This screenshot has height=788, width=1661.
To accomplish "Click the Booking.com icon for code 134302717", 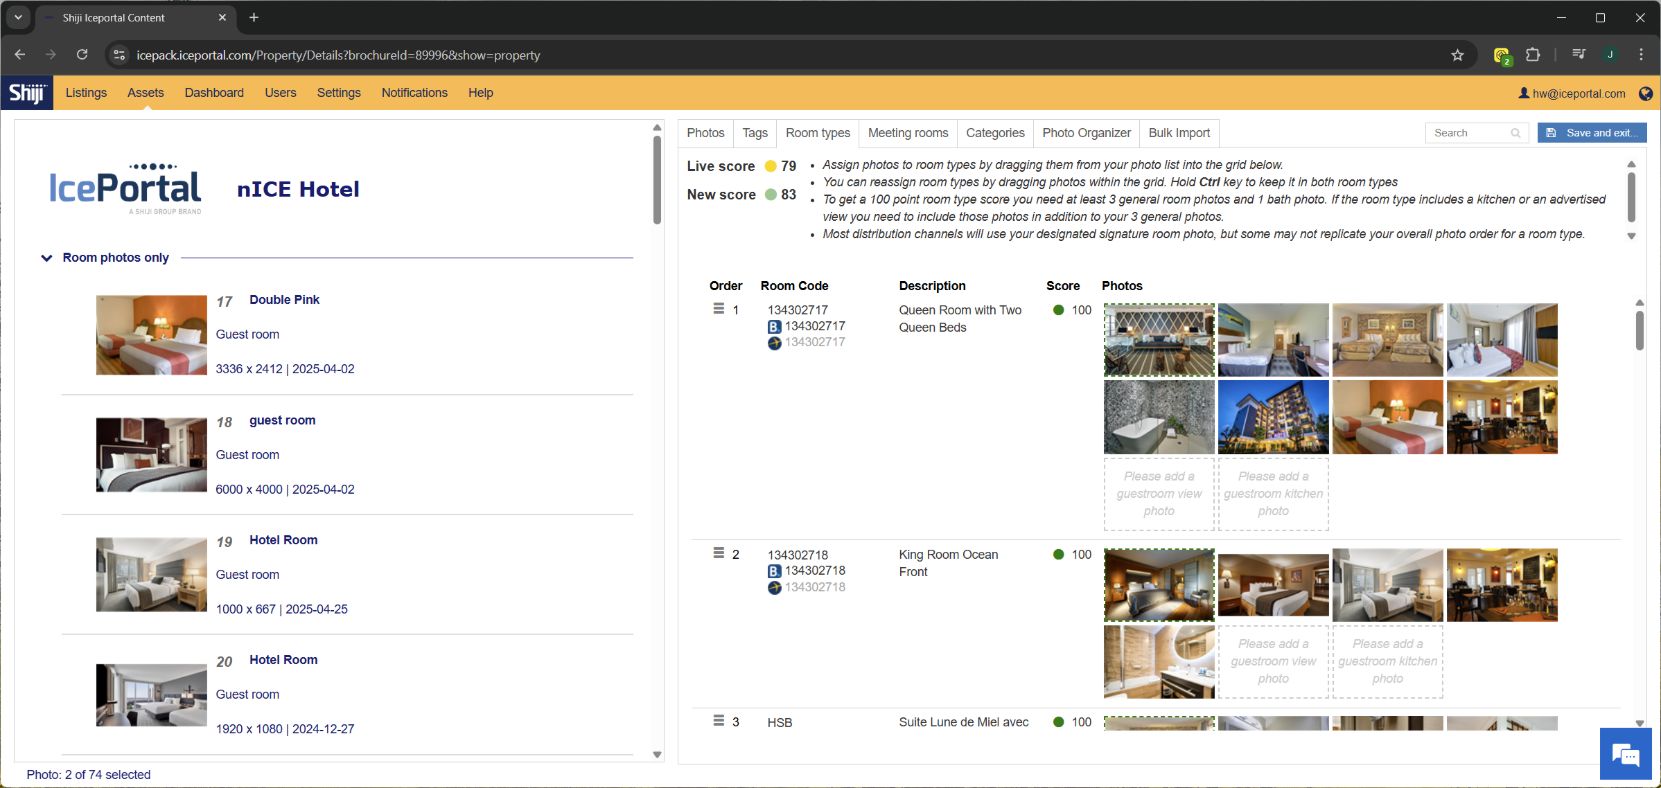I will pos(774,327).
